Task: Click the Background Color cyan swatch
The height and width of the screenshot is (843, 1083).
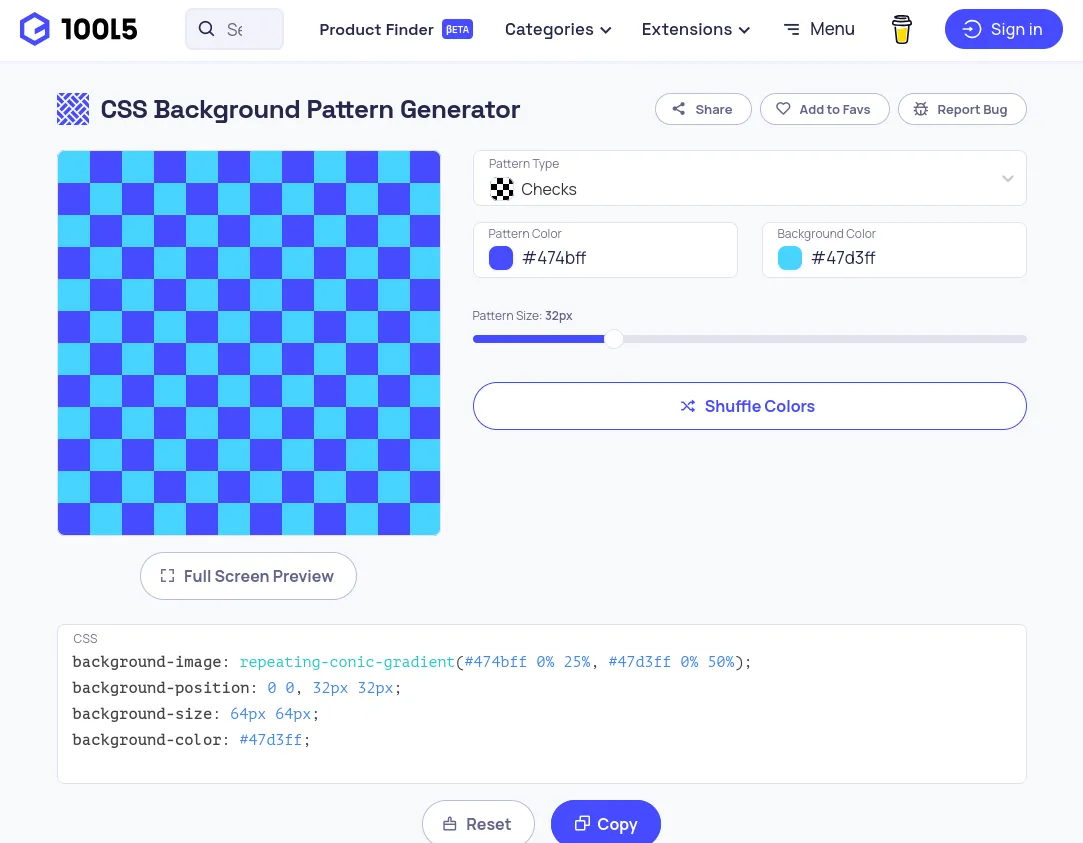Action: tap(789, 258)
